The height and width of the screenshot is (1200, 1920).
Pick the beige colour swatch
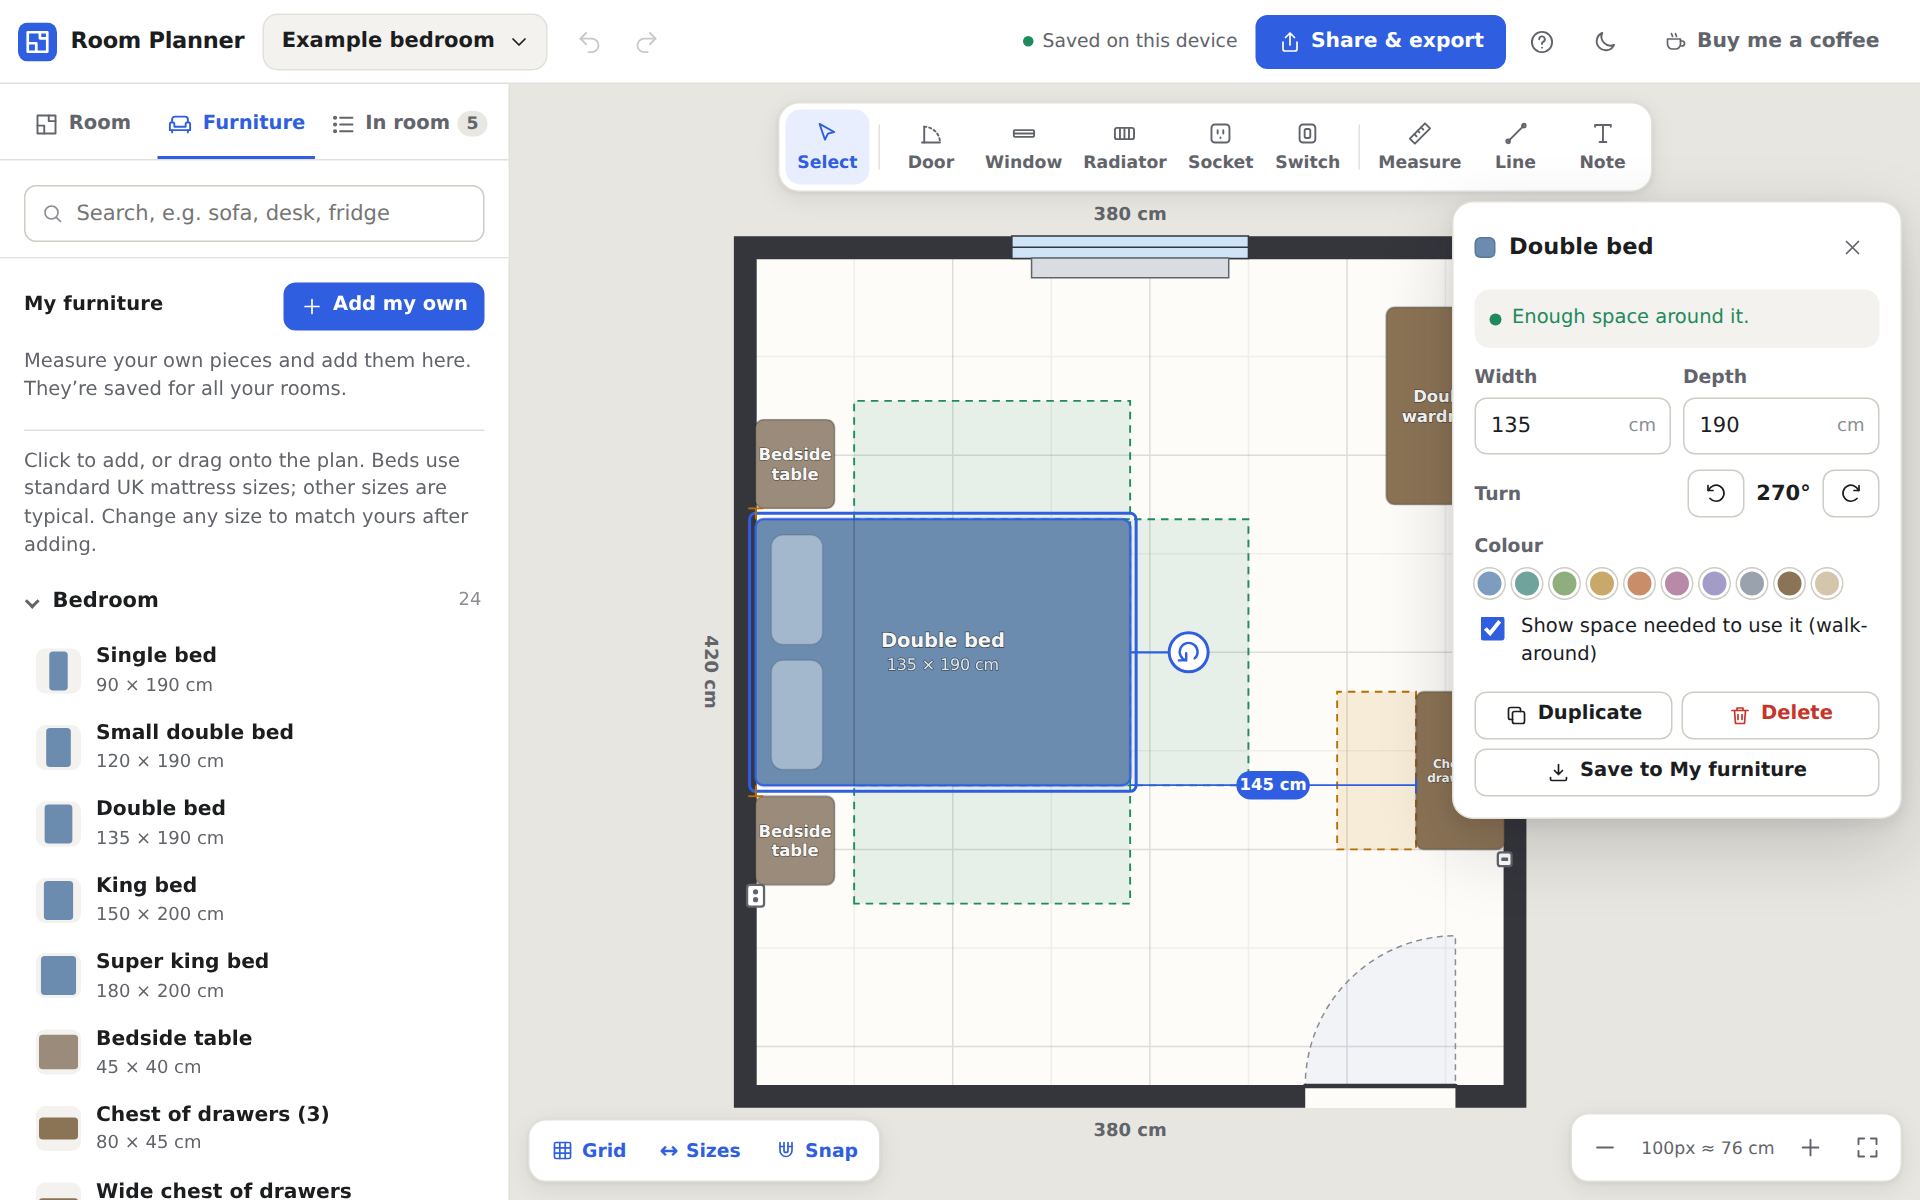(x=1827, y=584)
